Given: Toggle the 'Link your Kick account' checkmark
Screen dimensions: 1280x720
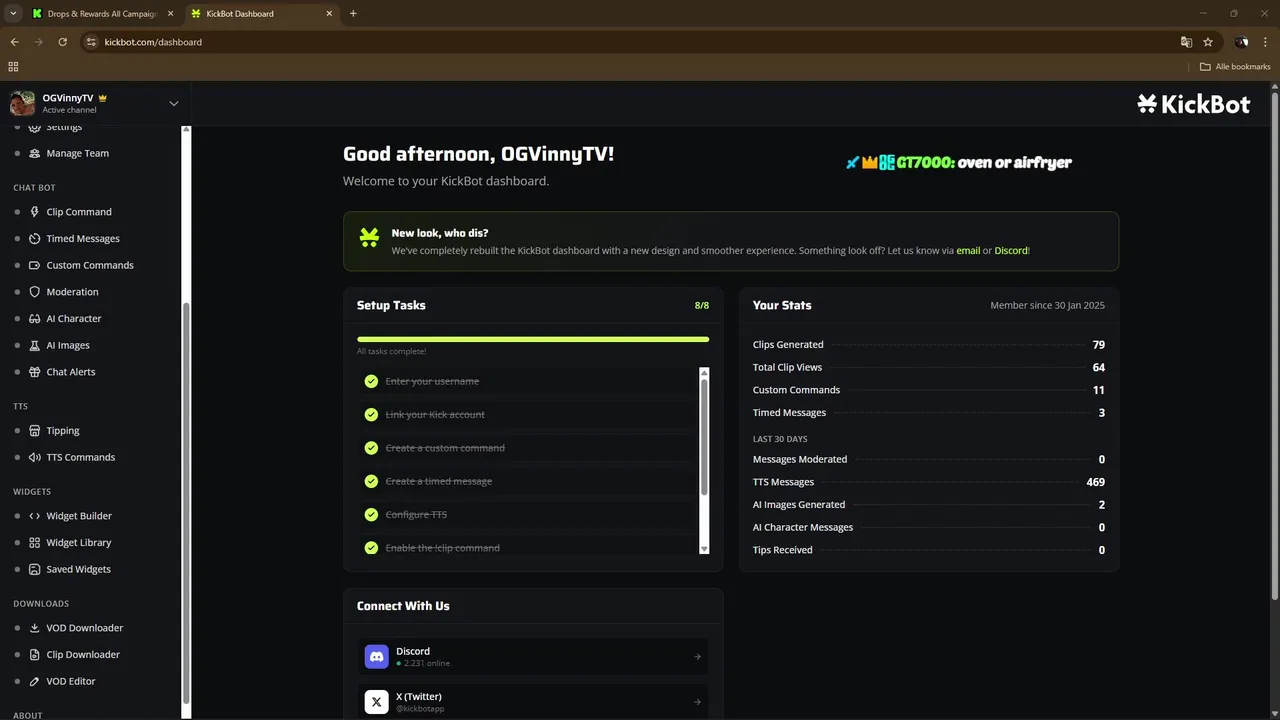Looking at the screenshot, I should [371, 415].
